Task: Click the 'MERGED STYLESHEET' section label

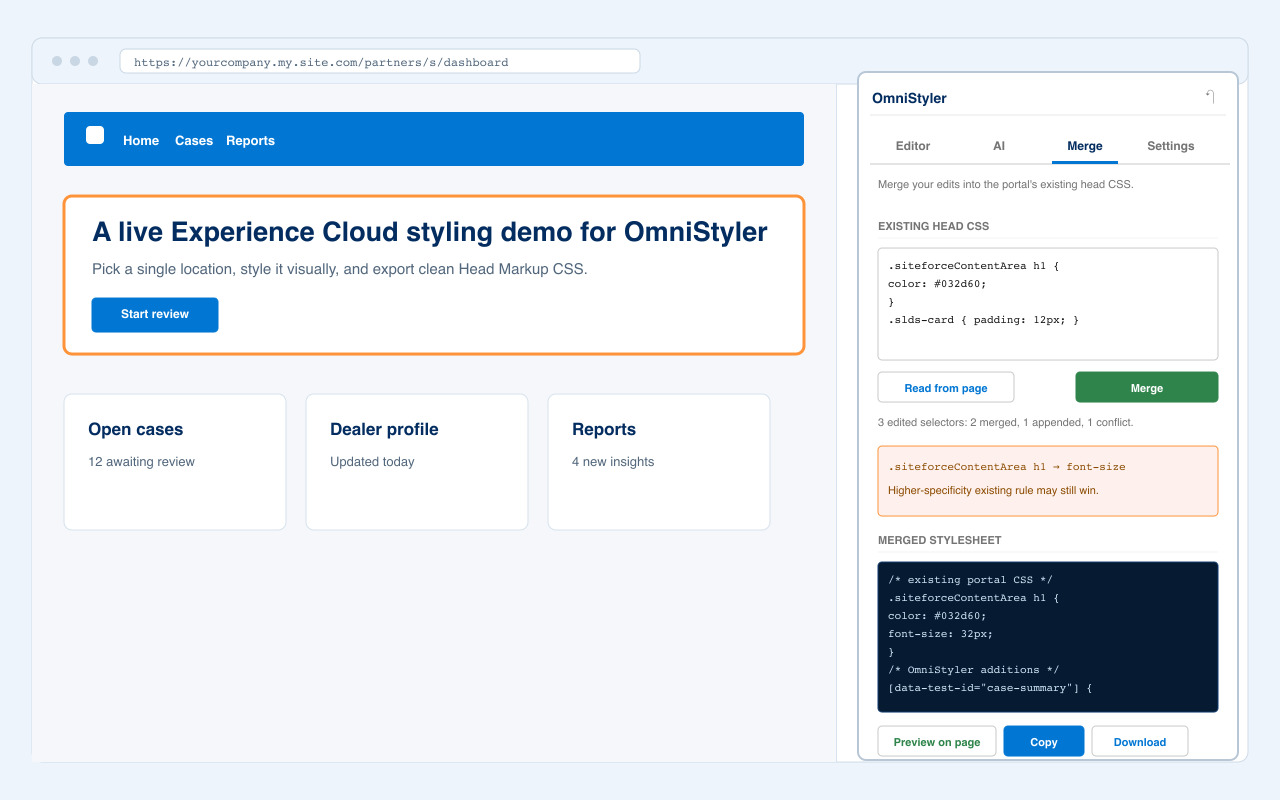Action: pos(939,540)
